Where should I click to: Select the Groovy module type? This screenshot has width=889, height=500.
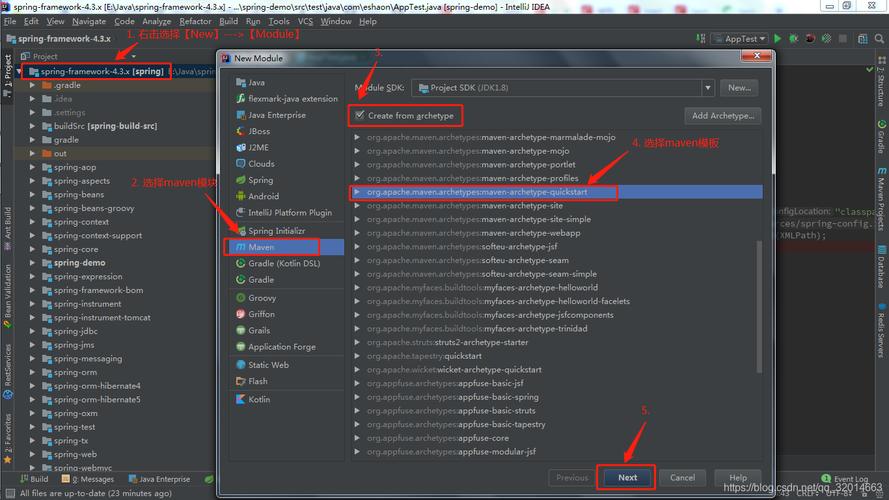click(x=256, y=298)
